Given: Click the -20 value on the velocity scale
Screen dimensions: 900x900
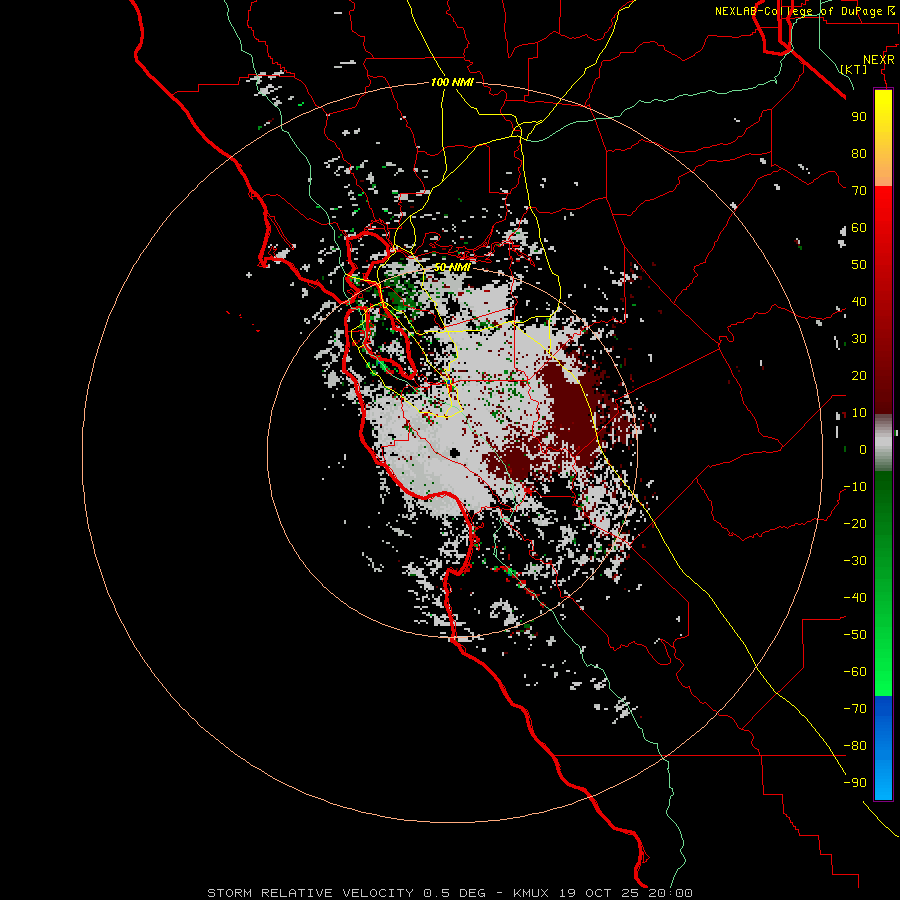Looking at the screenshot, I should pos(855,524).
